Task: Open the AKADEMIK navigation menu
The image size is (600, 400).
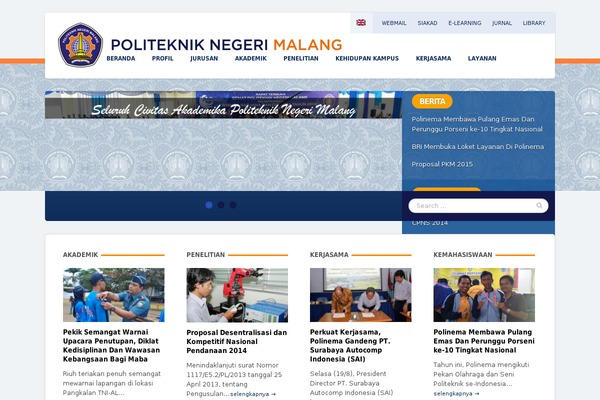Action: click(251, 59)
